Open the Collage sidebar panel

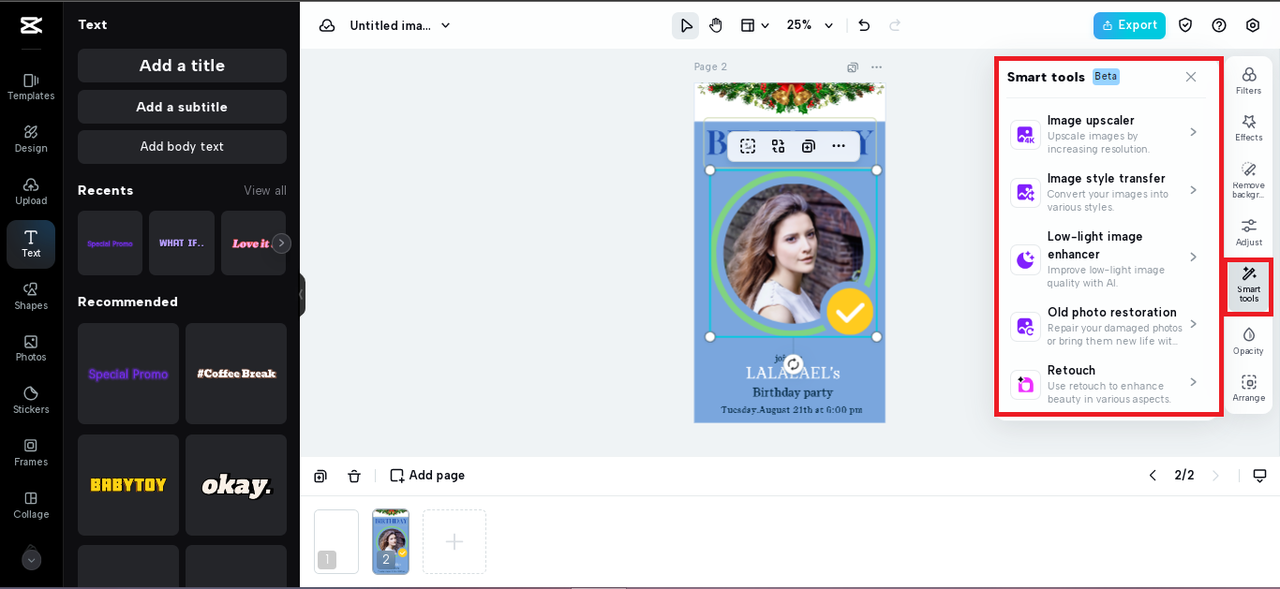point(31,505)
